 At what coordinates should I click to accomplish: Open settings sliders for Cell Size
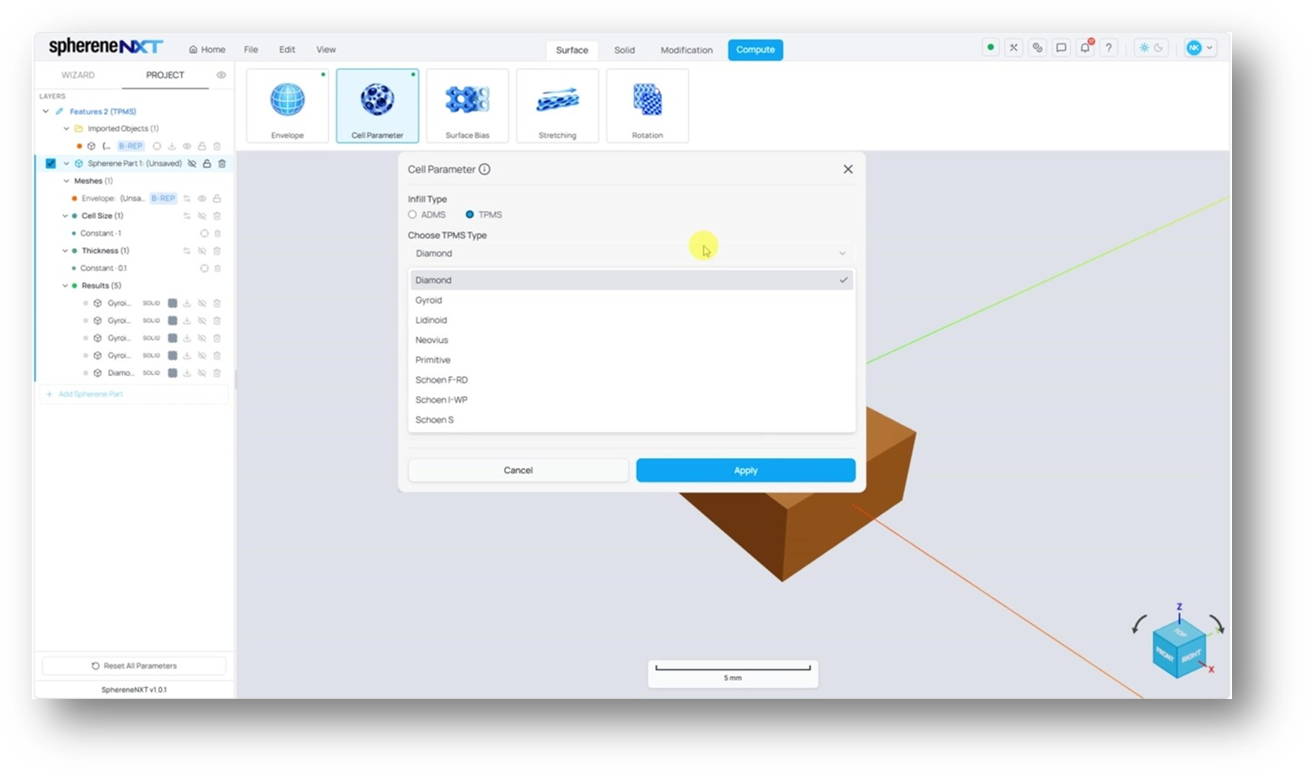coord(187,216)
